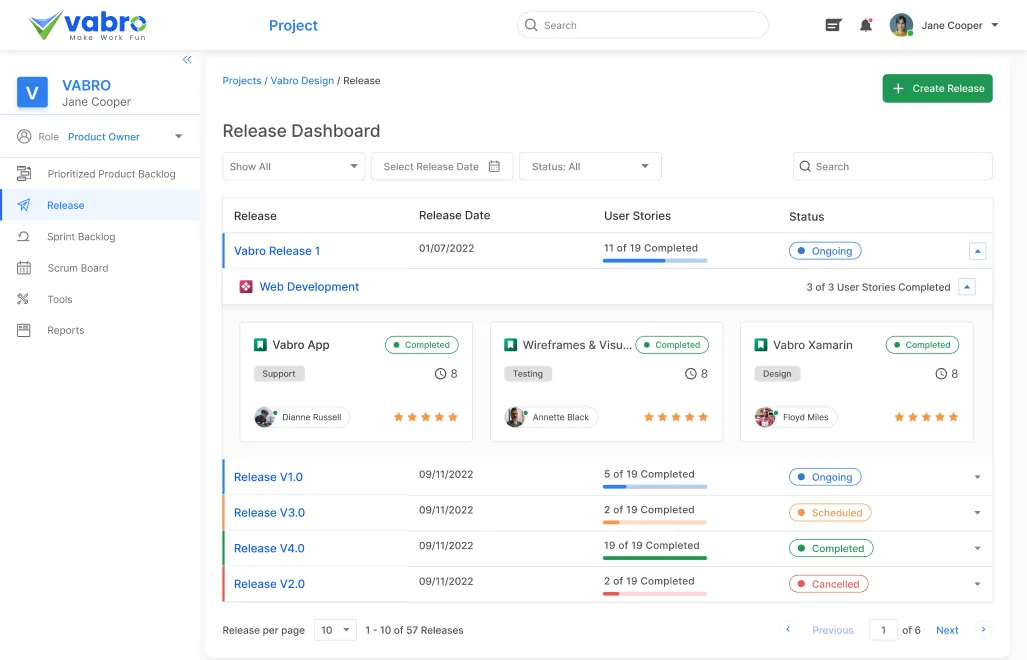Open Sprint Backlog in the sidebar
The height and width of the screenshot is (660, 1027).
(81, 237)
